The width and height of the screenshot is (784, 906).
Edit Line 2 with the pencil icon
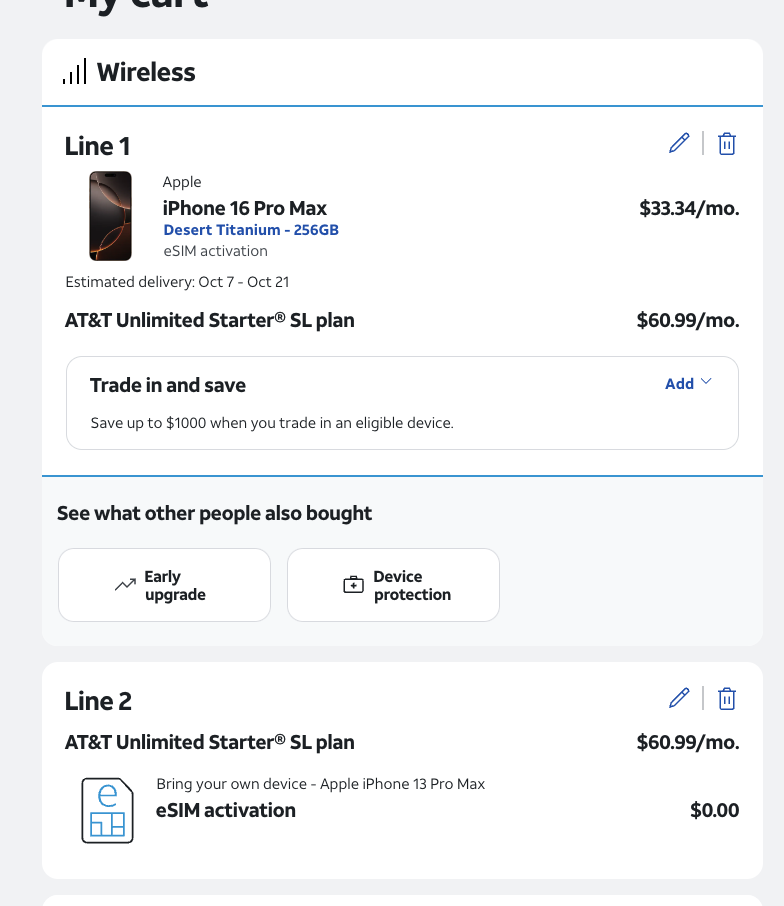point(679,698)
